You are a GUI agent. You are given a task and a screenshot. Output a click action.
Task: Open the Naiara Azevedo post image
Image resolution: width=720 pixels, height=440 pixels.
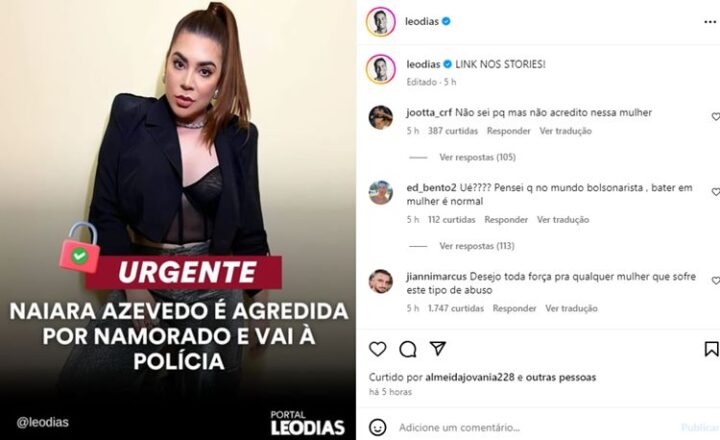[178, 220]
